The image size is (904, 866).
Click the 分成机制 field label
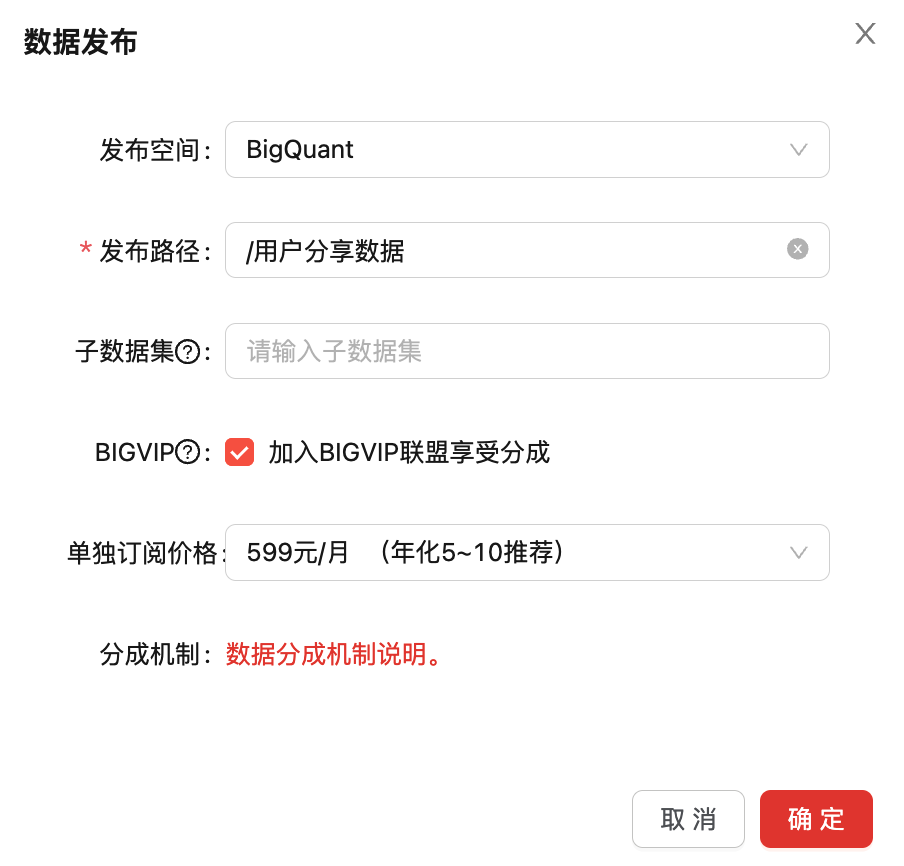153,655
